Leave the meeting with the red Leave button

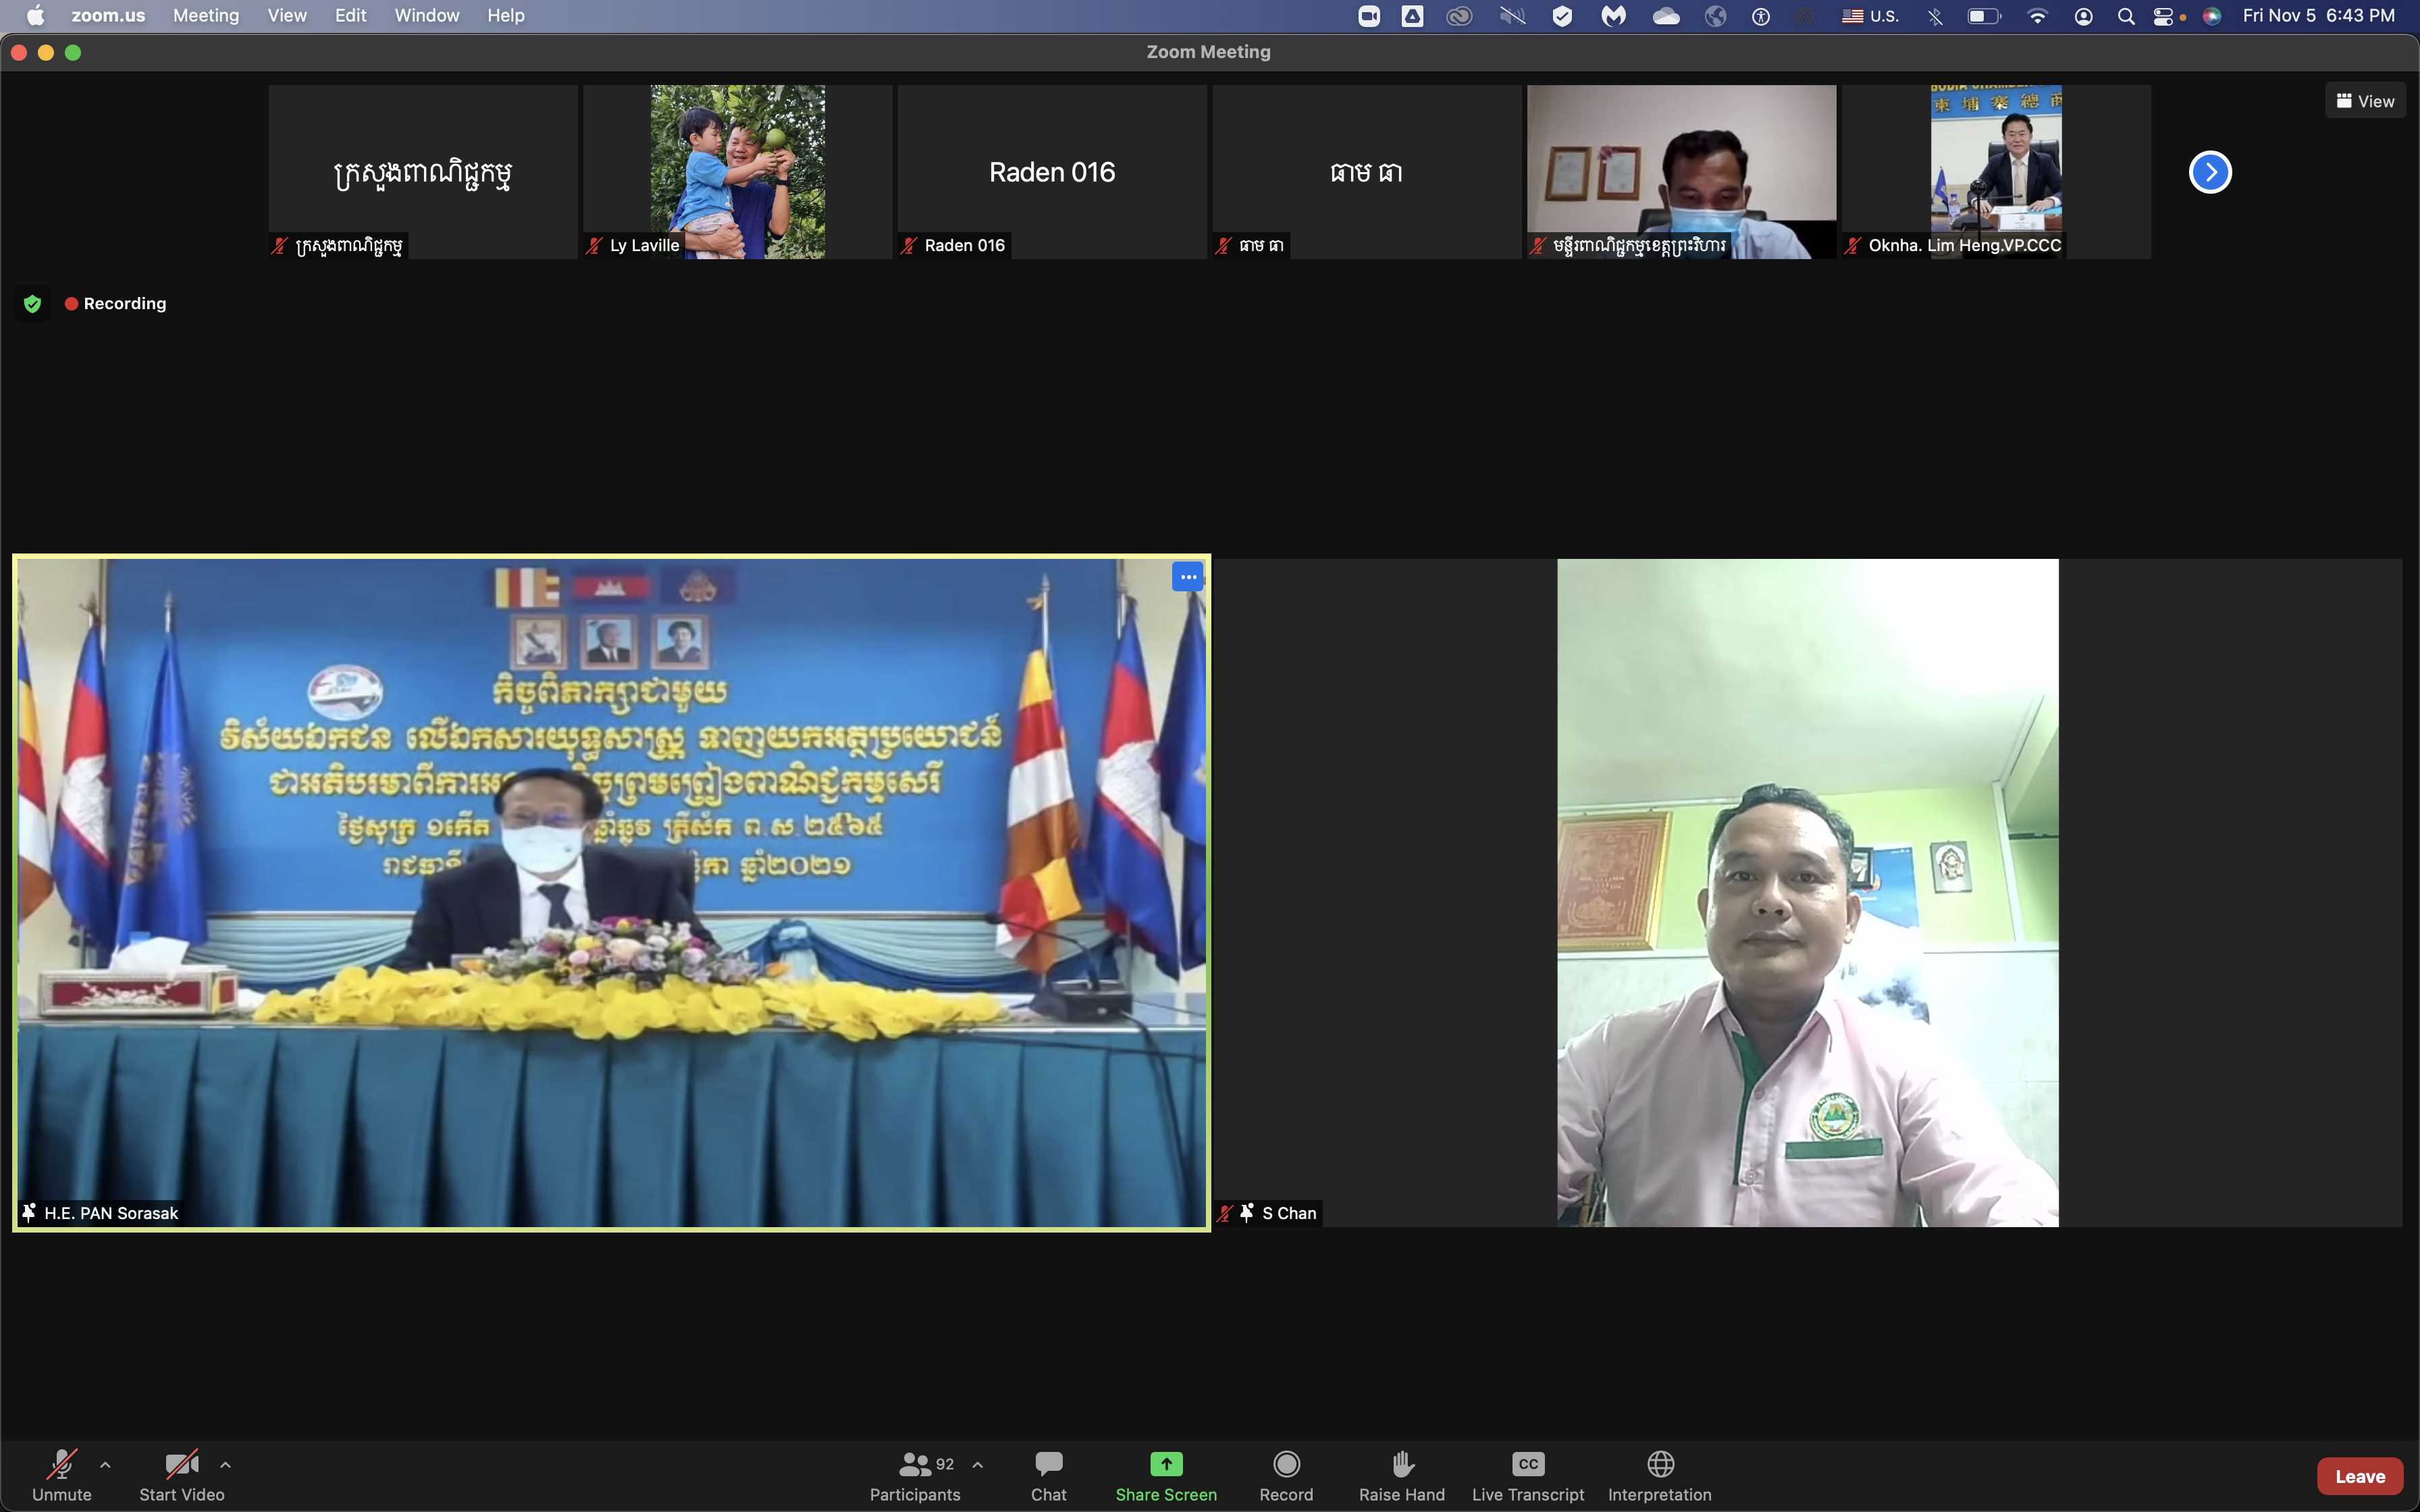click(2360, 1476)
